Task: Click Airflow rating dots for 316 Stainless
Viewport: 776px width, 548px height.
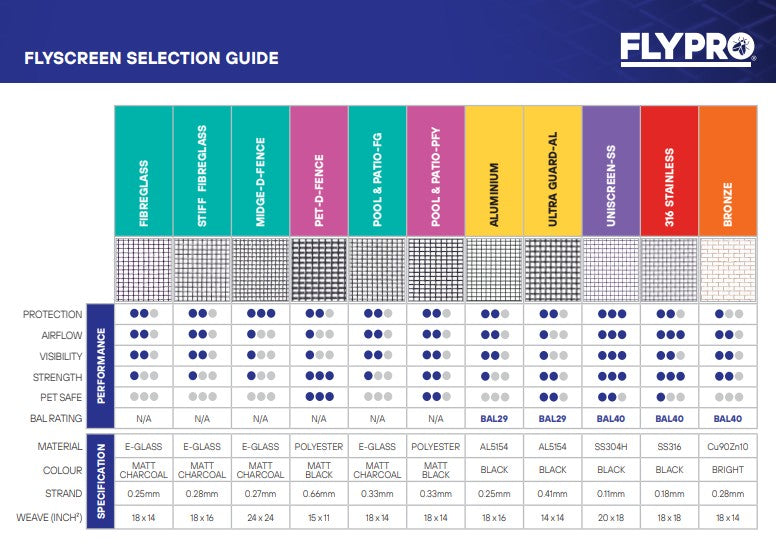Action: [x=669, y=335]
